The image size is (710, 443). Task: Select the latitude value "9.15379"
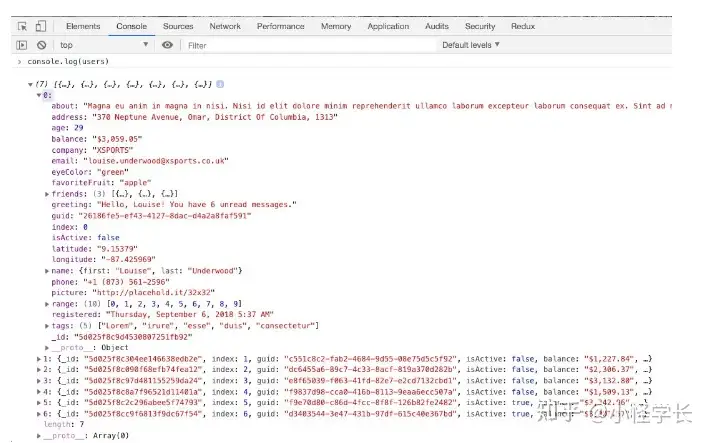[117, 249]
